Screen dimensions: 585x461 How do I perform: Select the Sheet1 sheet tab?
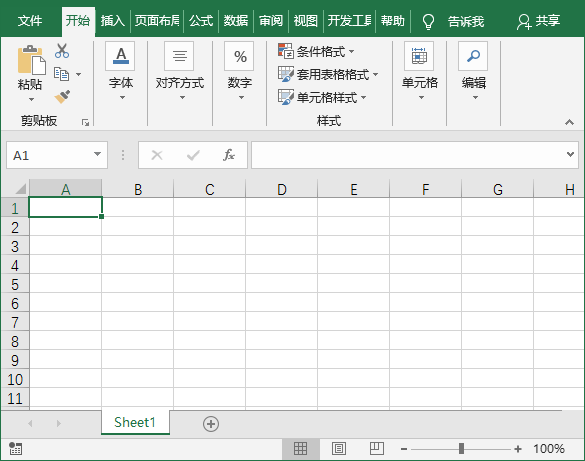pyautogui.click(x=135, y=423)
